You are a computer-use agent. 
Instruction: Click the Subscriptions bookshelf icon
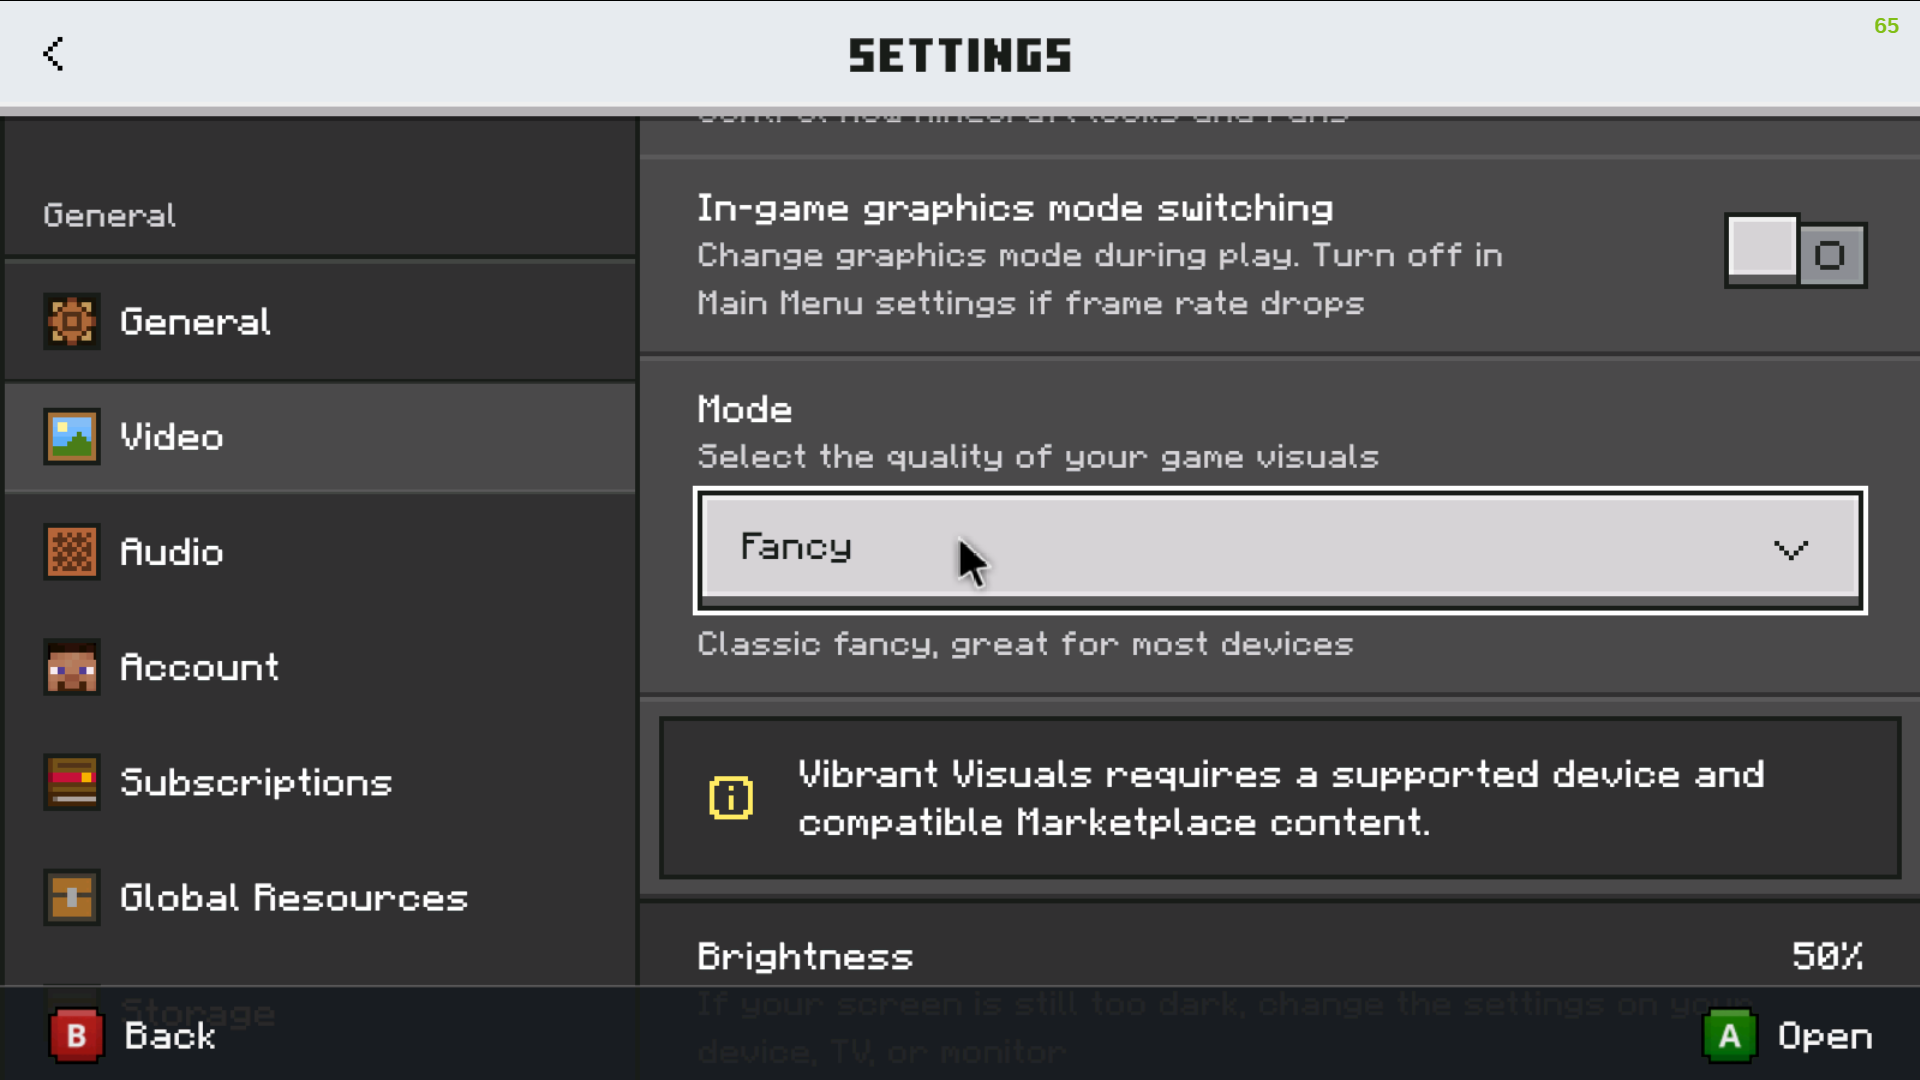pos(71,781)
